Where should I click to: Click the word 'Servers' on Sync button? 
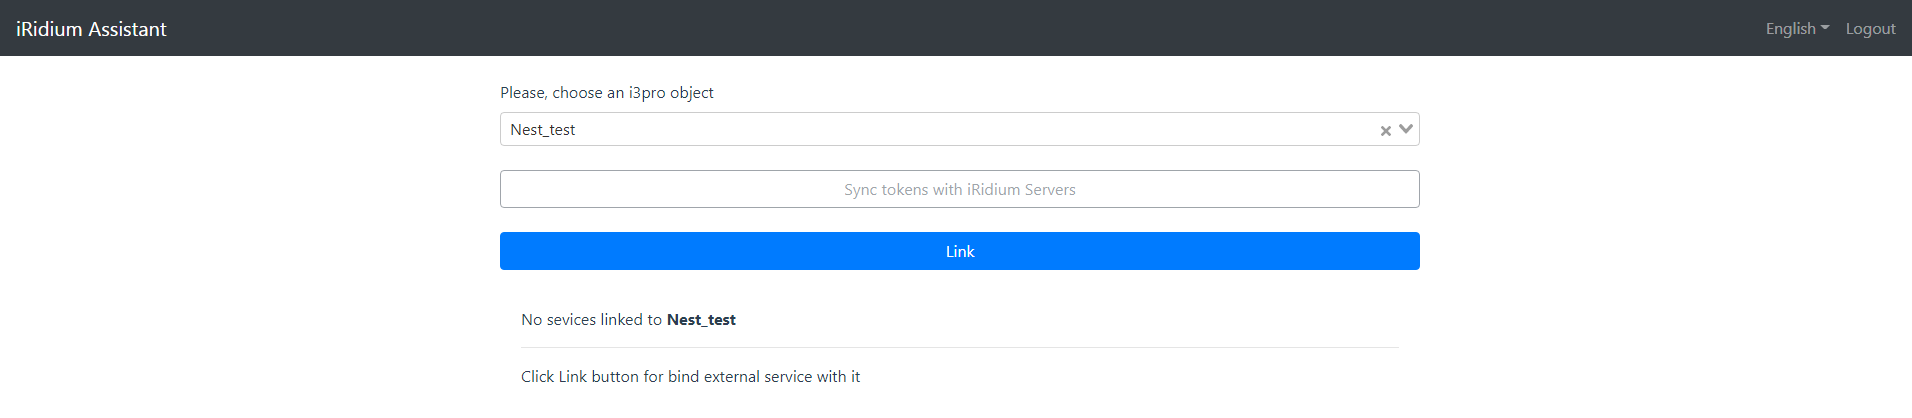(x=1049, y=190)
